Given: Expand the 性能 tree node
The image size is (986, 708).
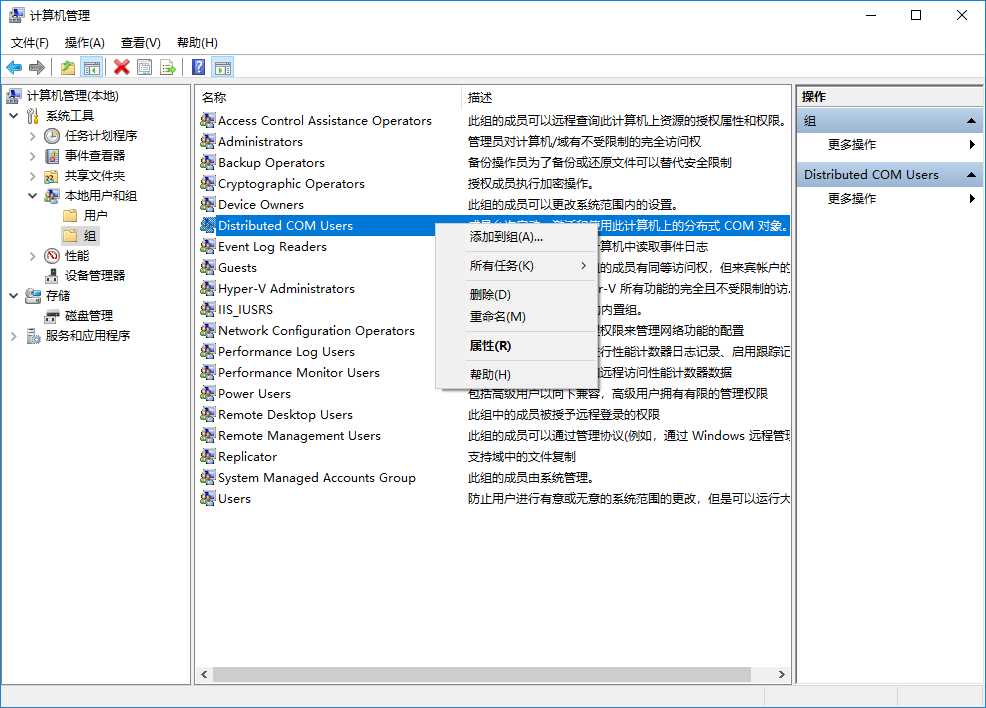Looking at the screenshot, I should (x=33, y=256).
